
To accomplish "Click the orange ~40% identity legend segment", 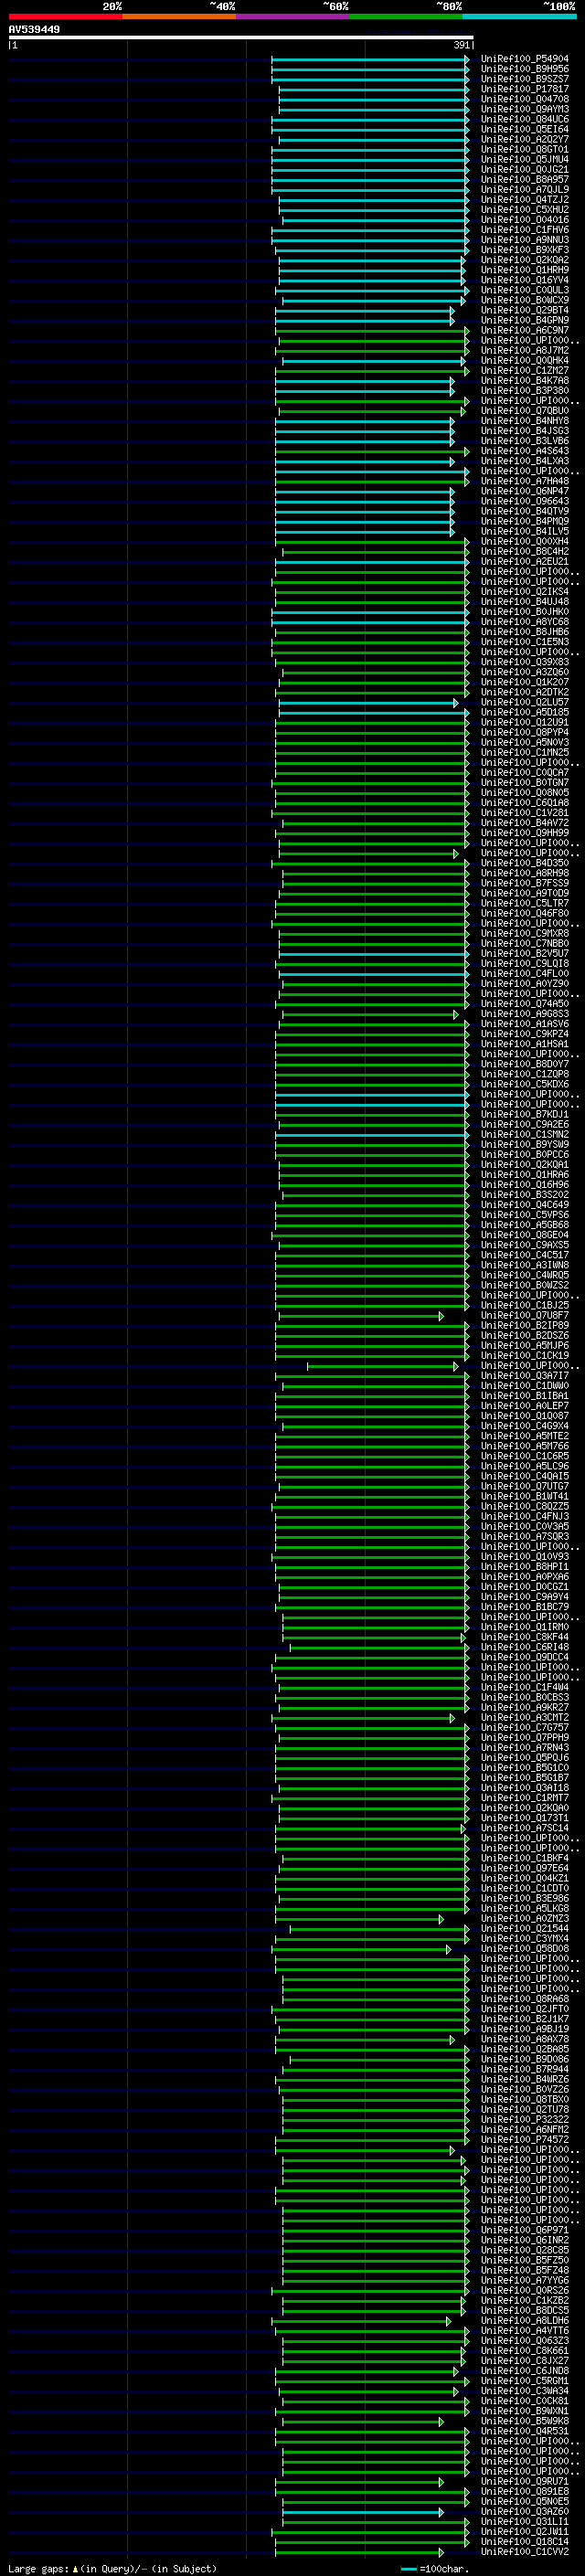I will pos(179,16).
